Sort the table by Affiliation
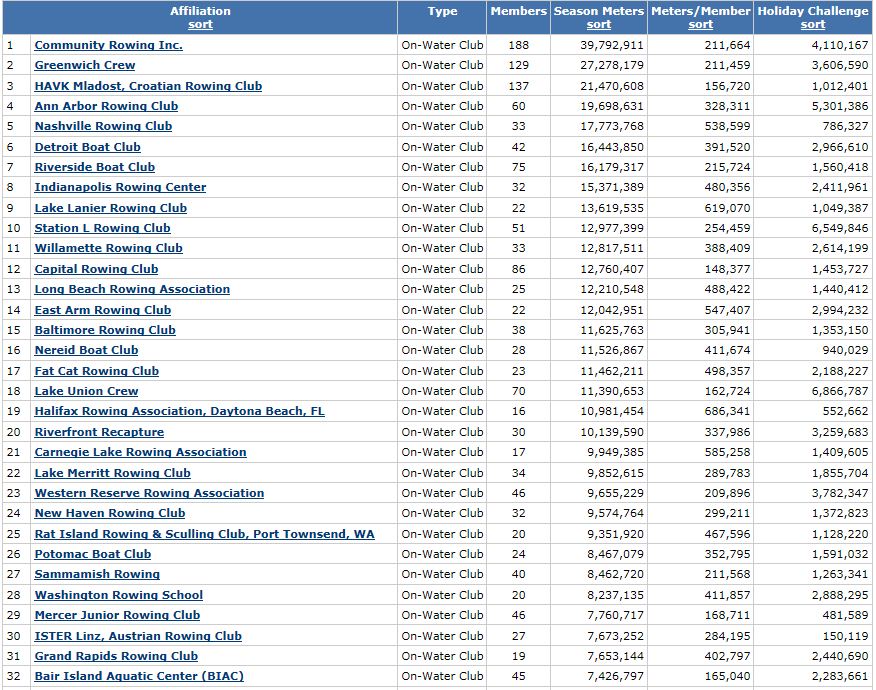876x690 pixels. [200, 25]
